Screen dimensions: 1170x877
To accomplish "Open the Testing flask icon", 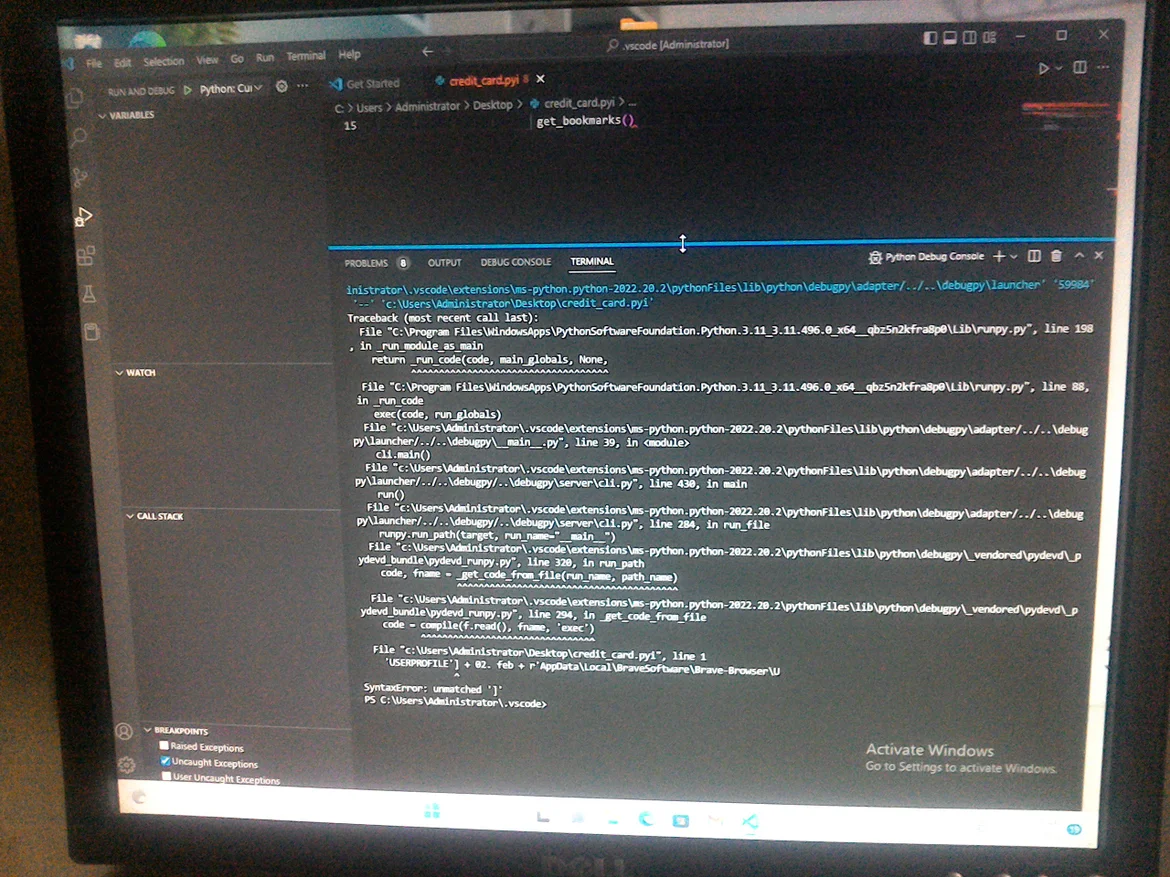I will [89, 294].
